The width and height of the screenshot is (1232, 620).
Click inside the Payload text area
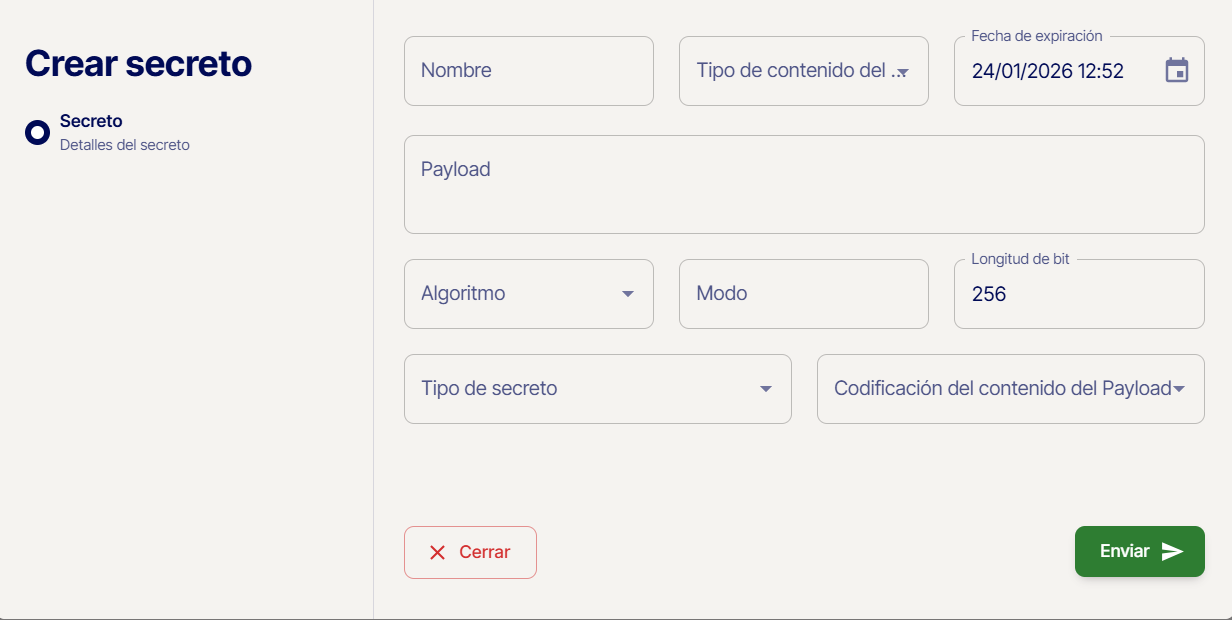pos(804,184)
